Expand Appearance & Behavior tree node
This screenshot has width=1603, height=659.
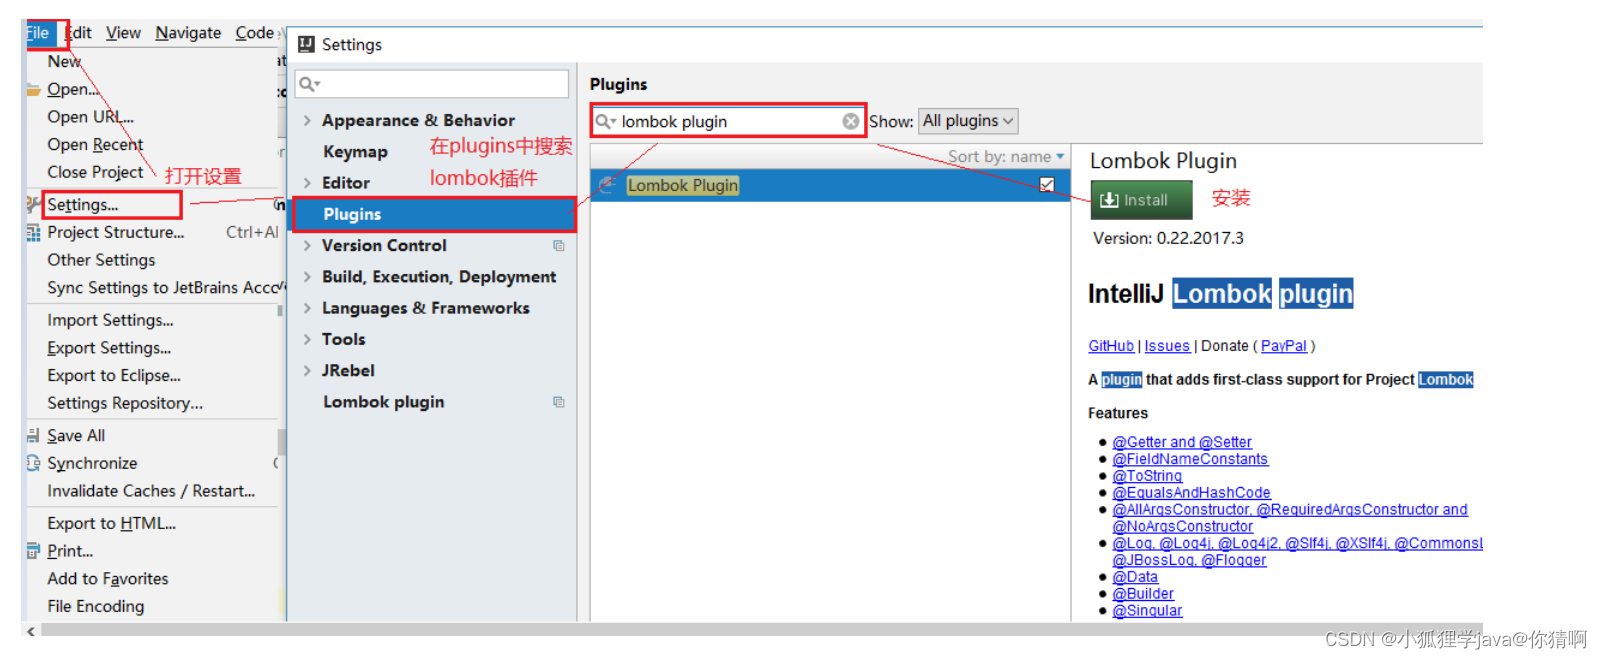(x=307, y=120)
